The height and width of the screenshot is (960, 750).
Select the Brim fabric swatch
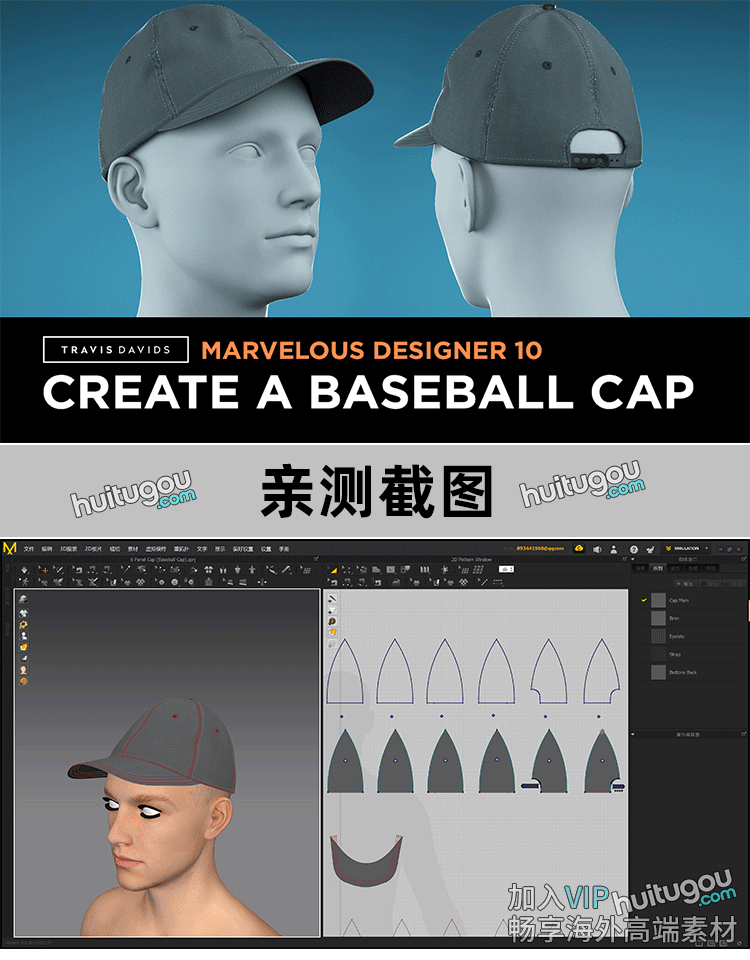pos(658,618)
